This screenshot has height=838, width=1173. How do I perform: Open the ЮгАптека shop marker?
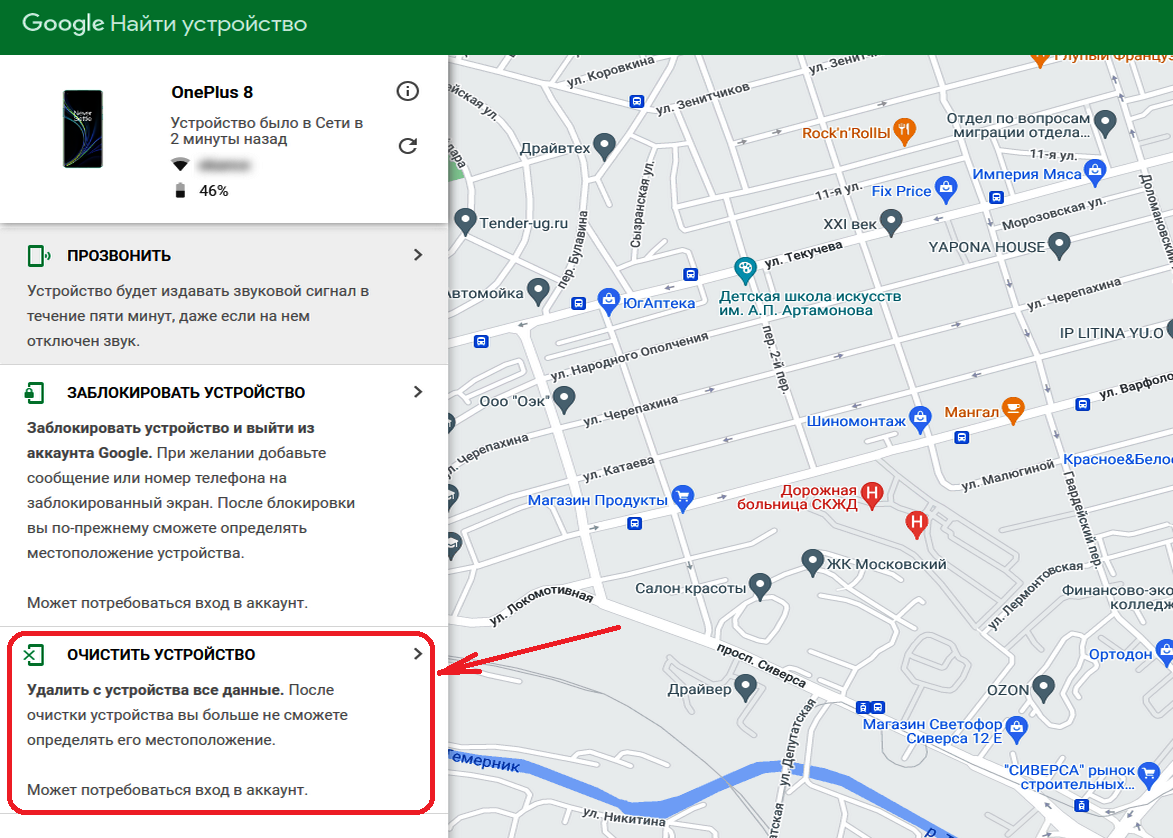[609, 302]
